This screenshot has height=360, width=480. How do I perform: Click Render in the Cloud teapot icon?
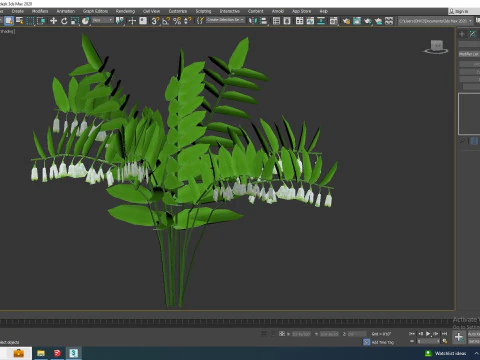pos(378,21)
